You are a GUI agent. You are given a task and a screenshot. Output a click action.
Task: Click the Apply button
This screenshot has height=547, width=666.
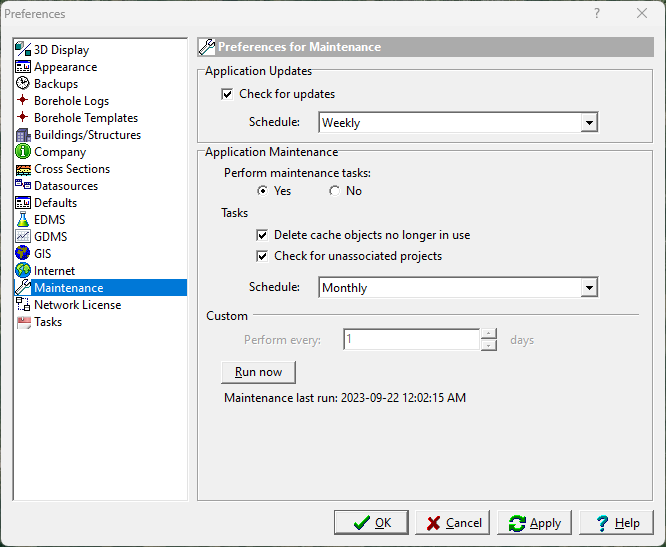[535, 523]
